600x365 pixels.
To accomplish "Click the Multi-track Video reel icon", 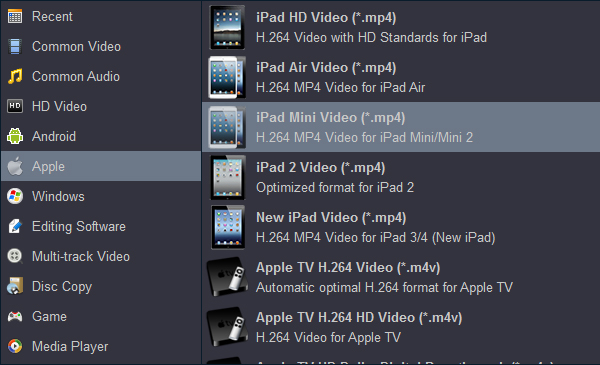I will [15, 256].
